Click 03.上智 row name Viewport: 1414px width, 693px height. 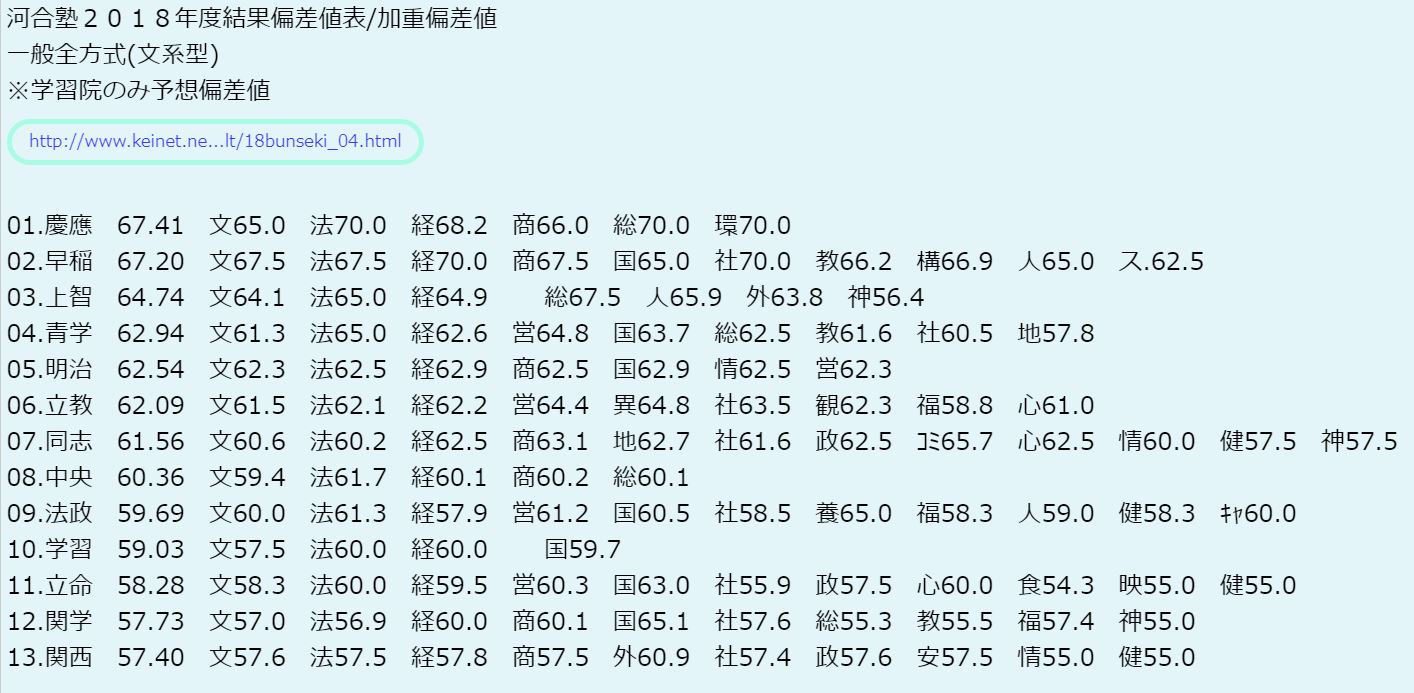pyautogui.click(x=49, y=298)
